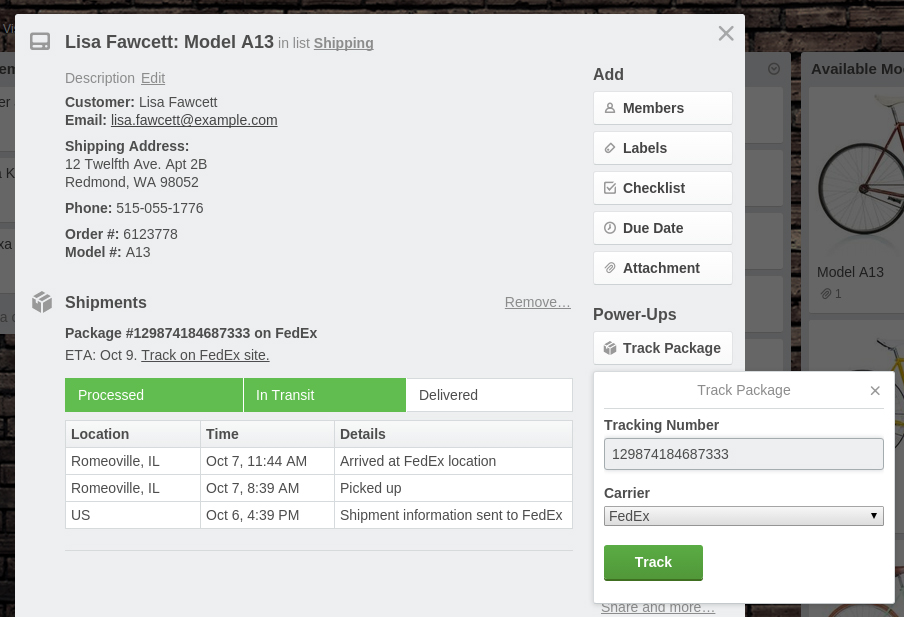
Task: Expand the Carrier dropdown showing FedEx
Action: (x=743, y=516)
